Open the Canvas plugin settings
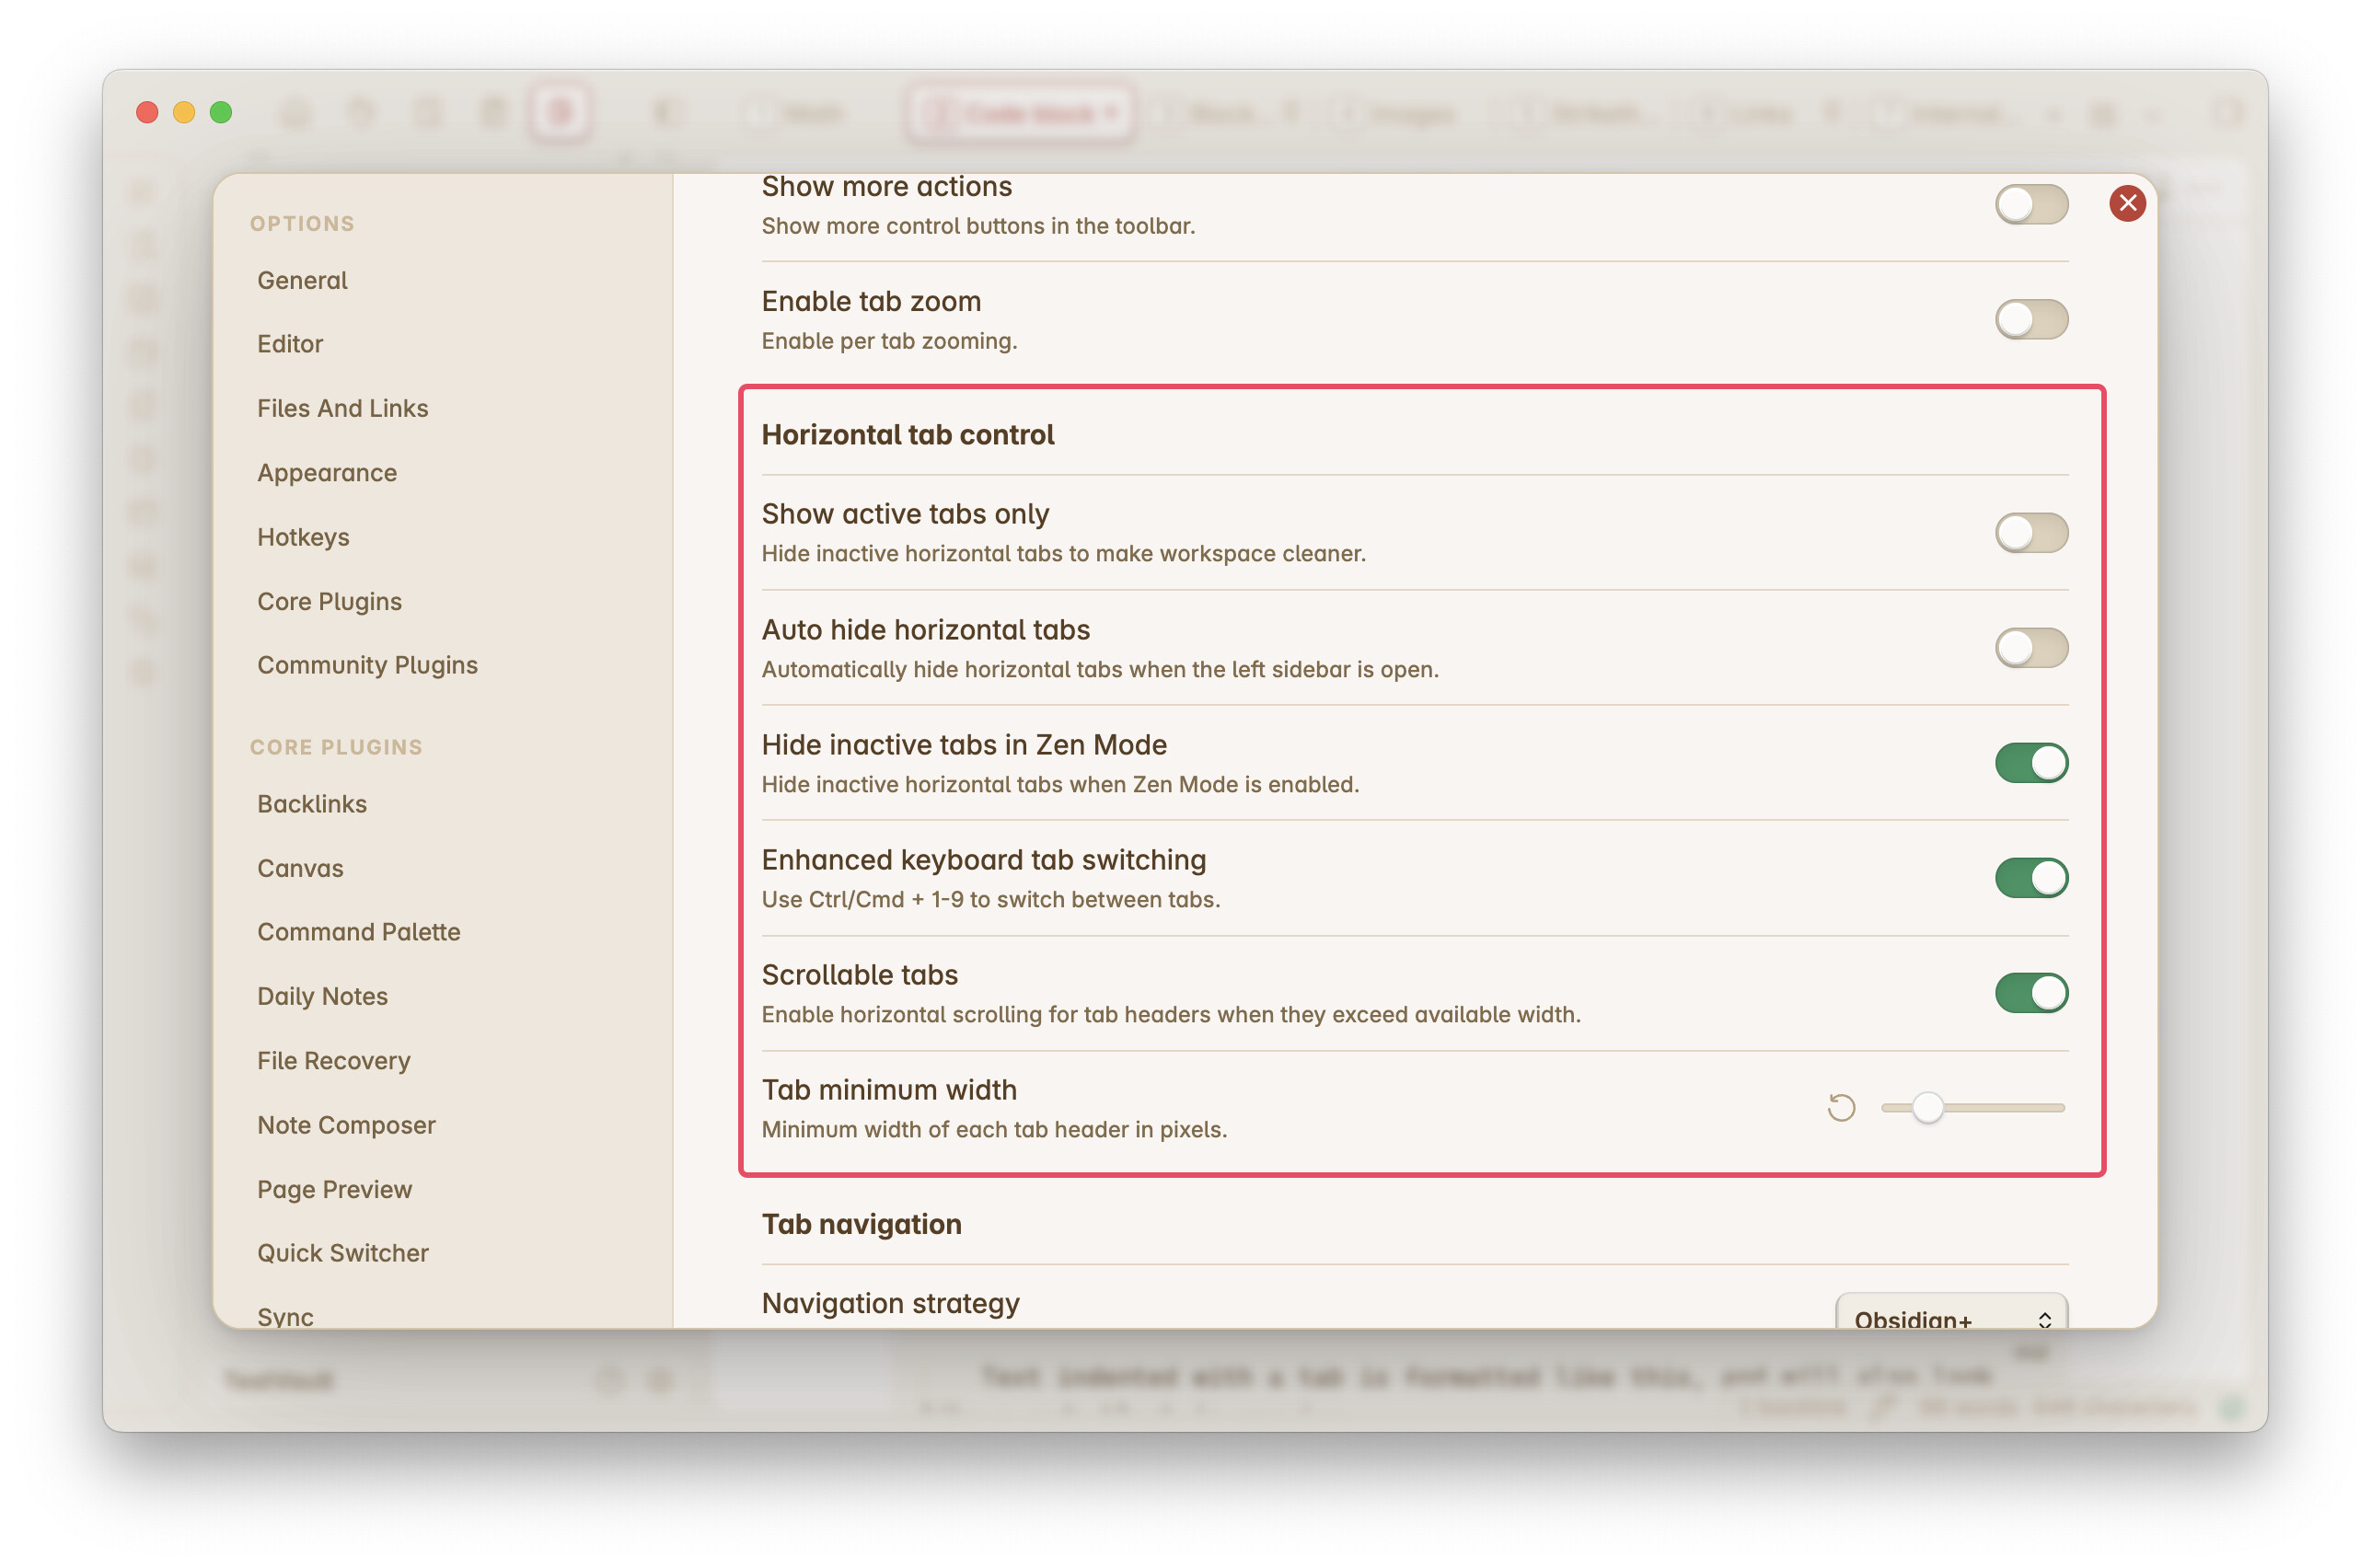2371x1568 pixels. [x=300, y=868]
